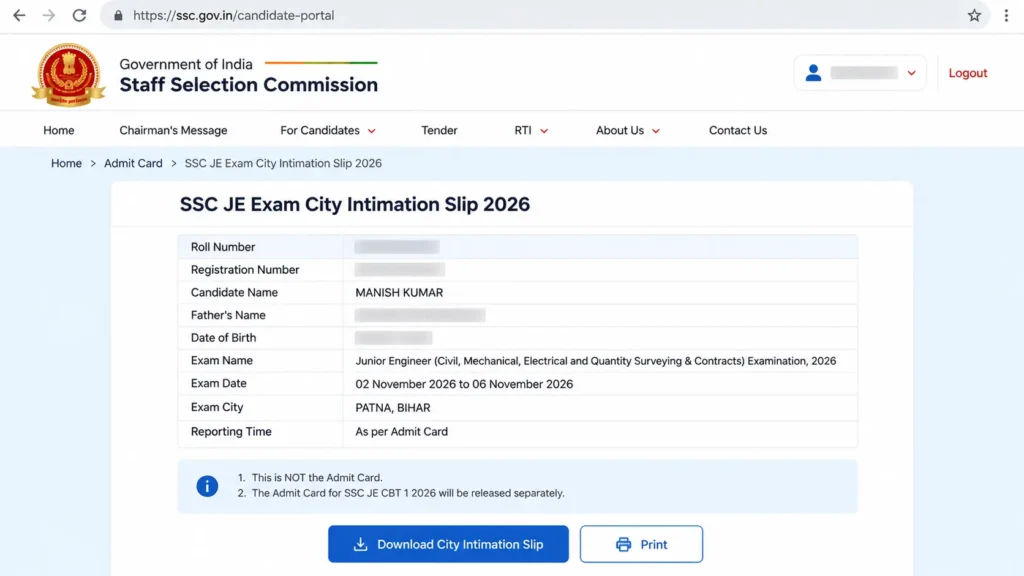Viewport: 1024px width, 576px height.
Task: Click the Staff Selection Commission emblem logo
Action: coord(69,74)
